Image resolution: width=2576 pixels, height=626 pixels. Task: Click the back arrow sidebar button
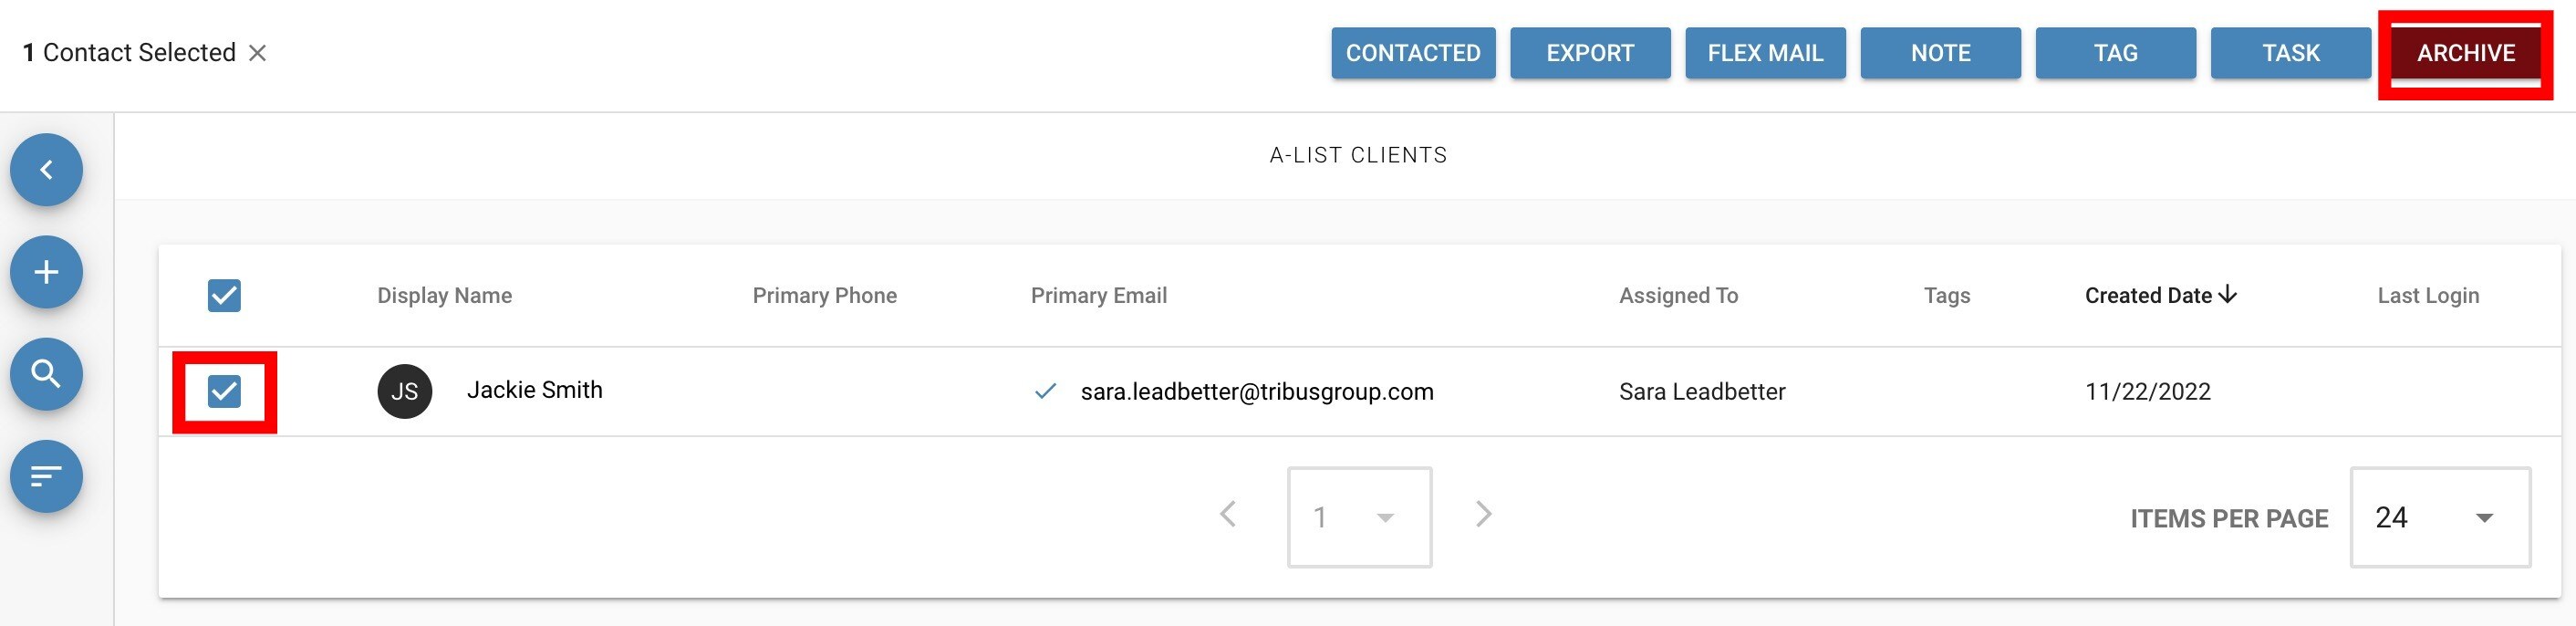tap(46, 170)
